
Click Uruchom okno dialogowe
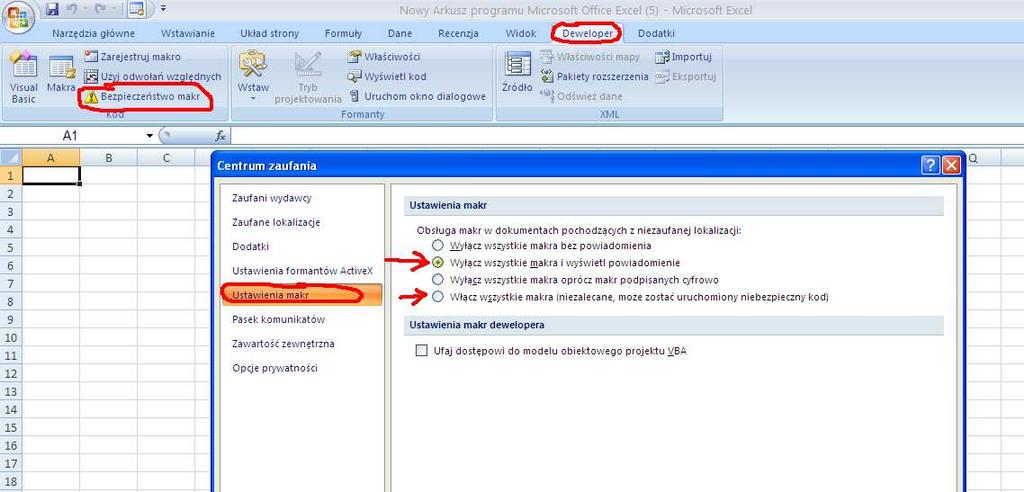[417, 96]
